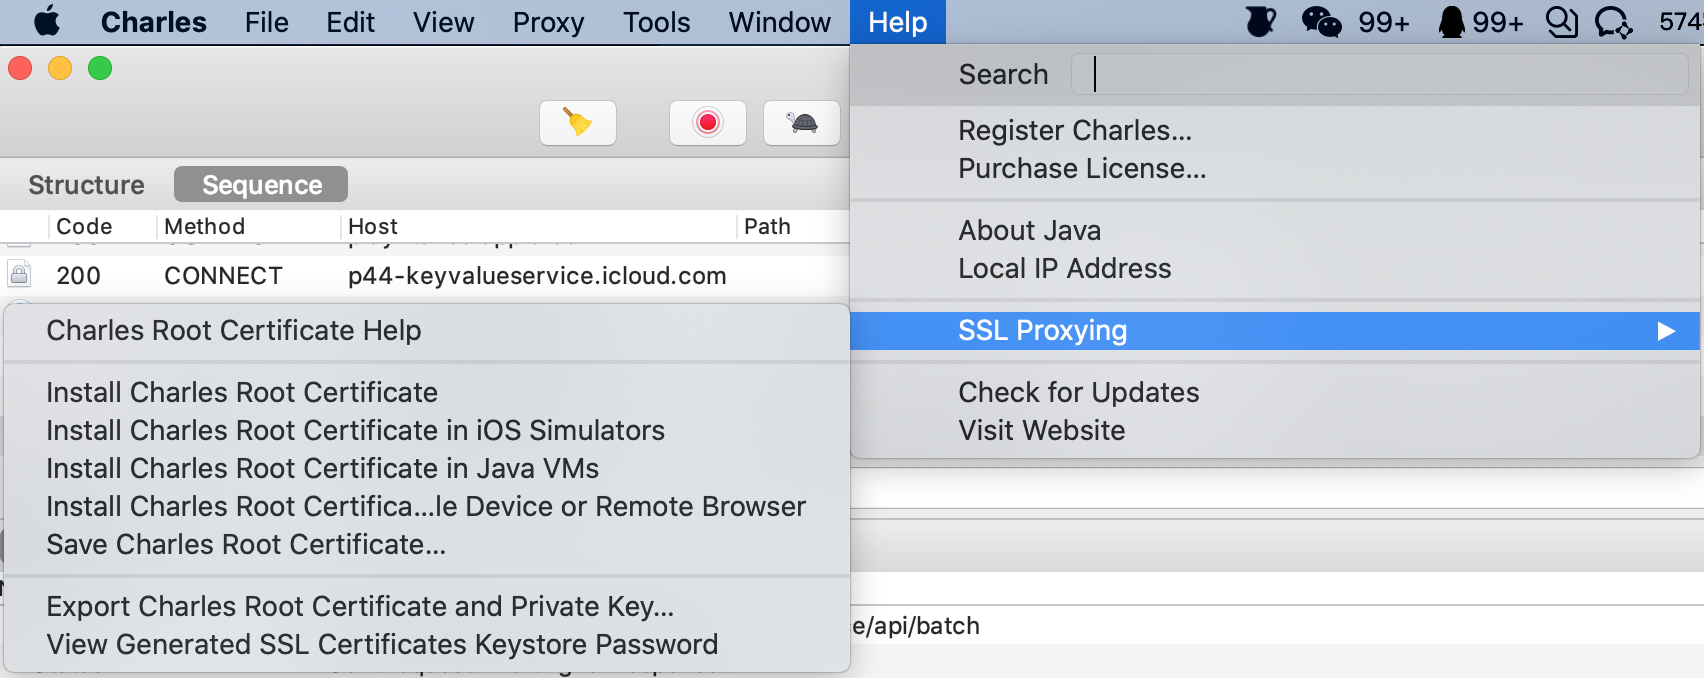Open the Proxy menu
This screenshot has width=1704, height=678.
point(548,22)
